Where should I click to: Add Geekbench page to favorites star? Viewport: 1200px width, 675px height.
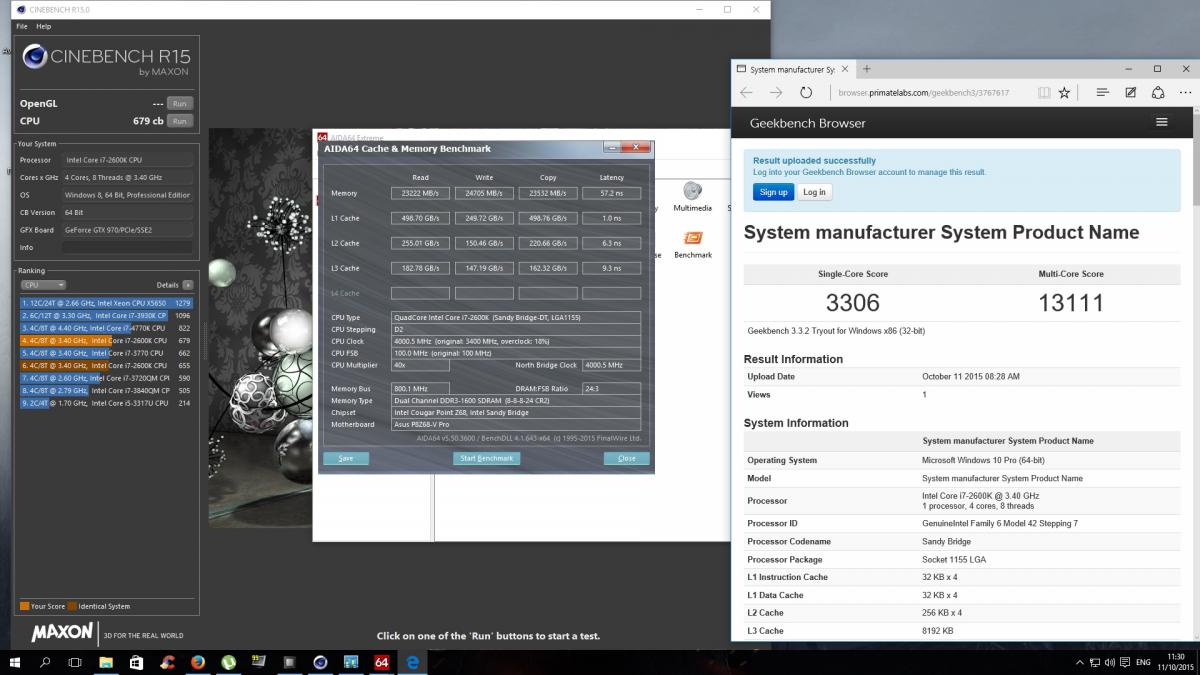coord(1064,92)
